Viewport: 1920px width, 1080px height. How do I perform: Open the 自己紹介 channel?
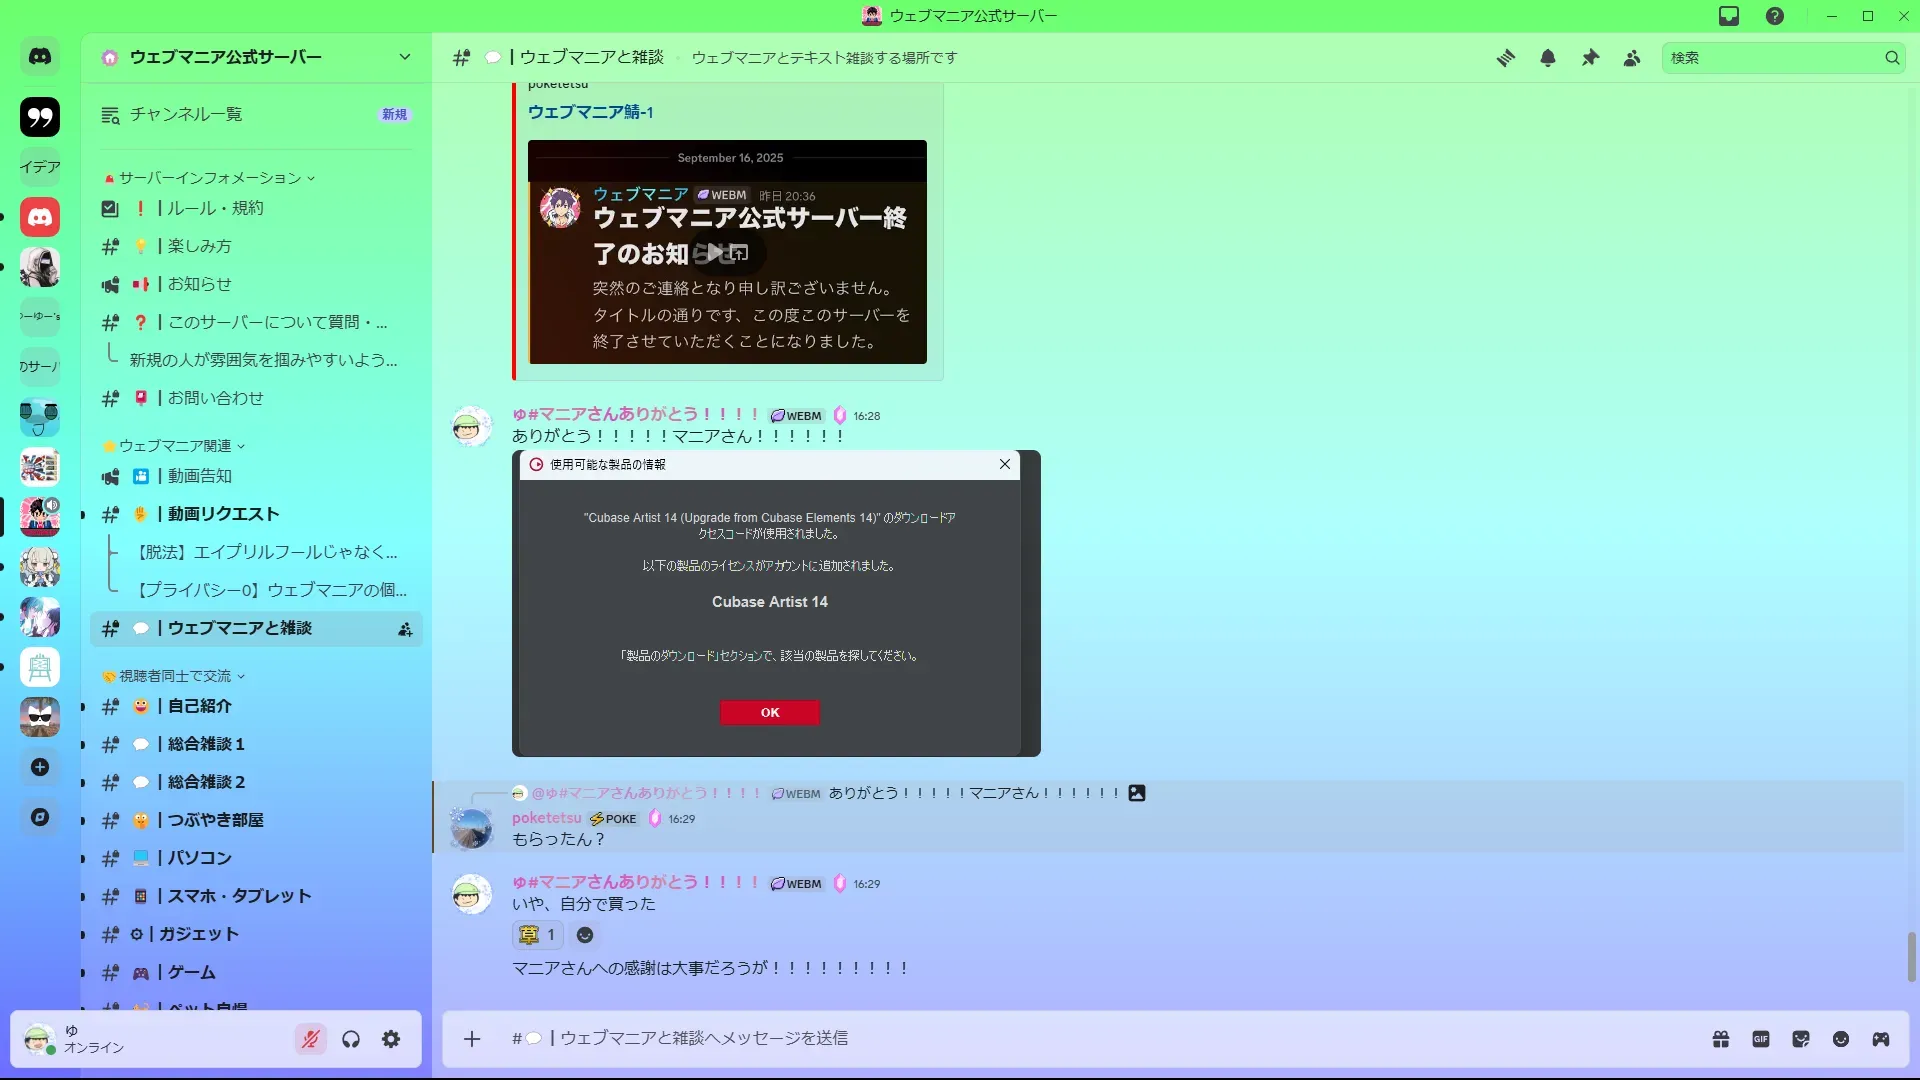[x=200, y=706]
